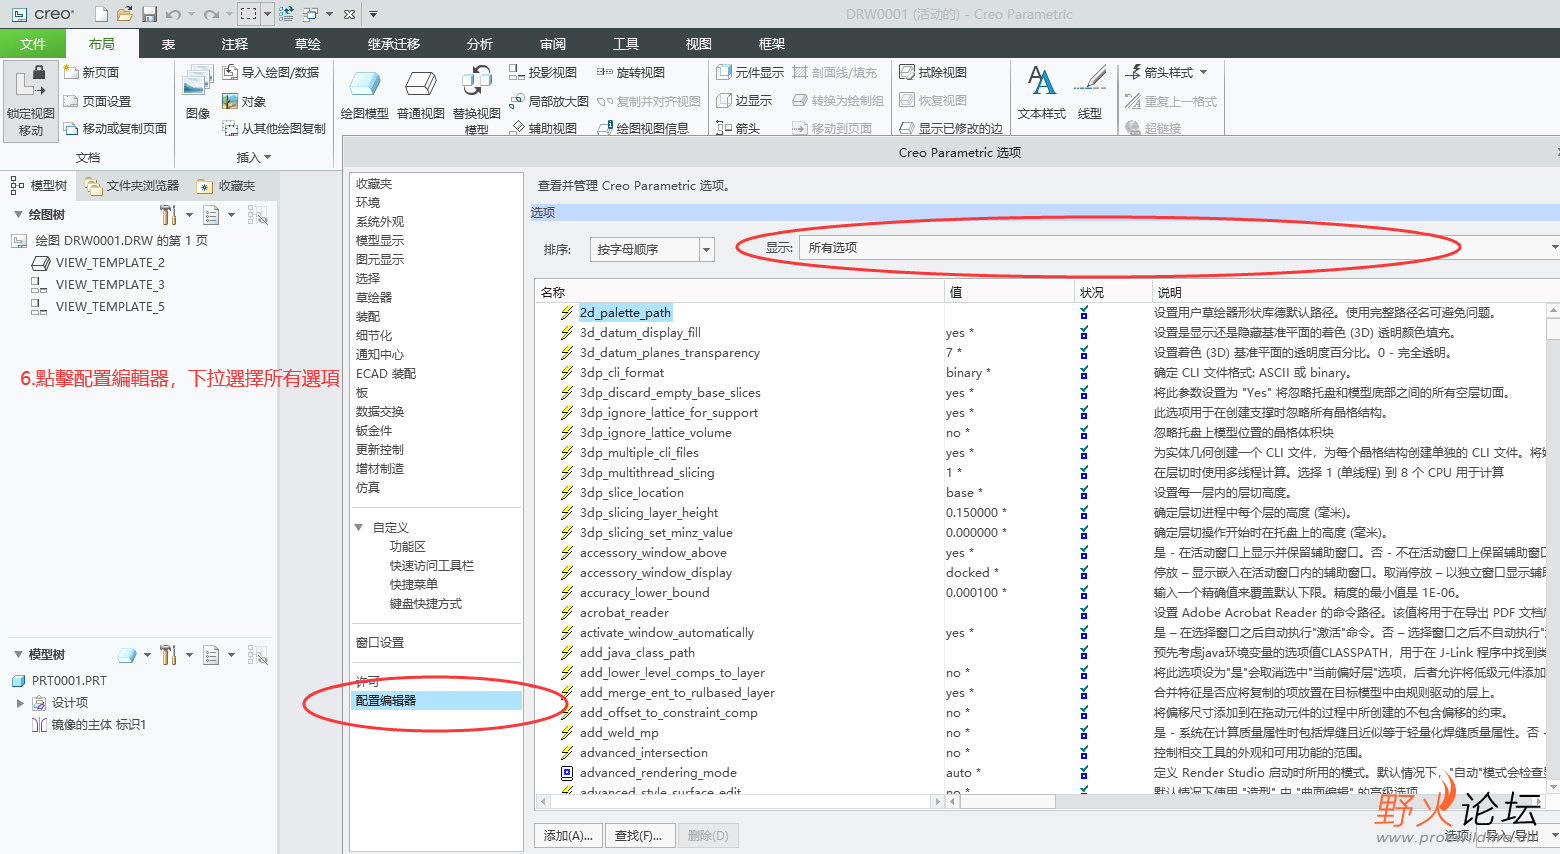Viewport: 1560px width, 854px height.
Task: Click 投影视图 projection view tool
Action: click(x=543, y=72)
